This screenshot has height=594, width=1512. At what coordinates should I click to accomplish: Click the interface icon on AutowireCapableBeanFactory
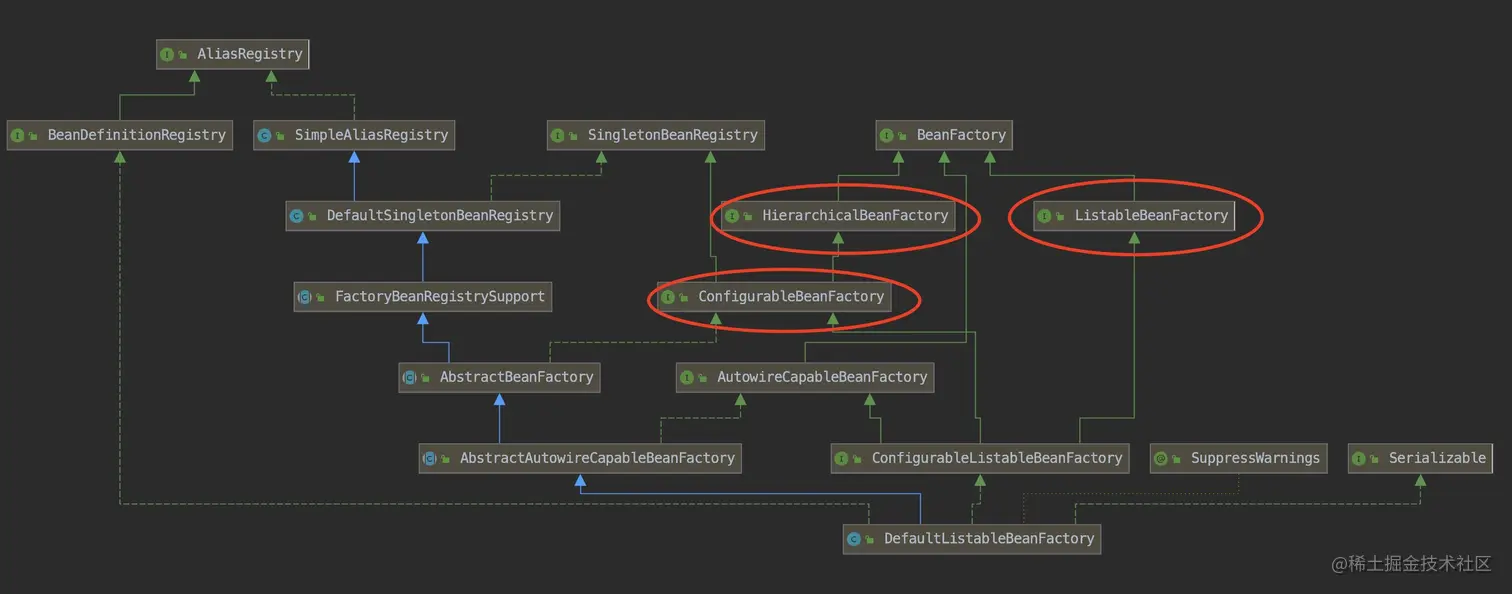(x=687, y=378)
